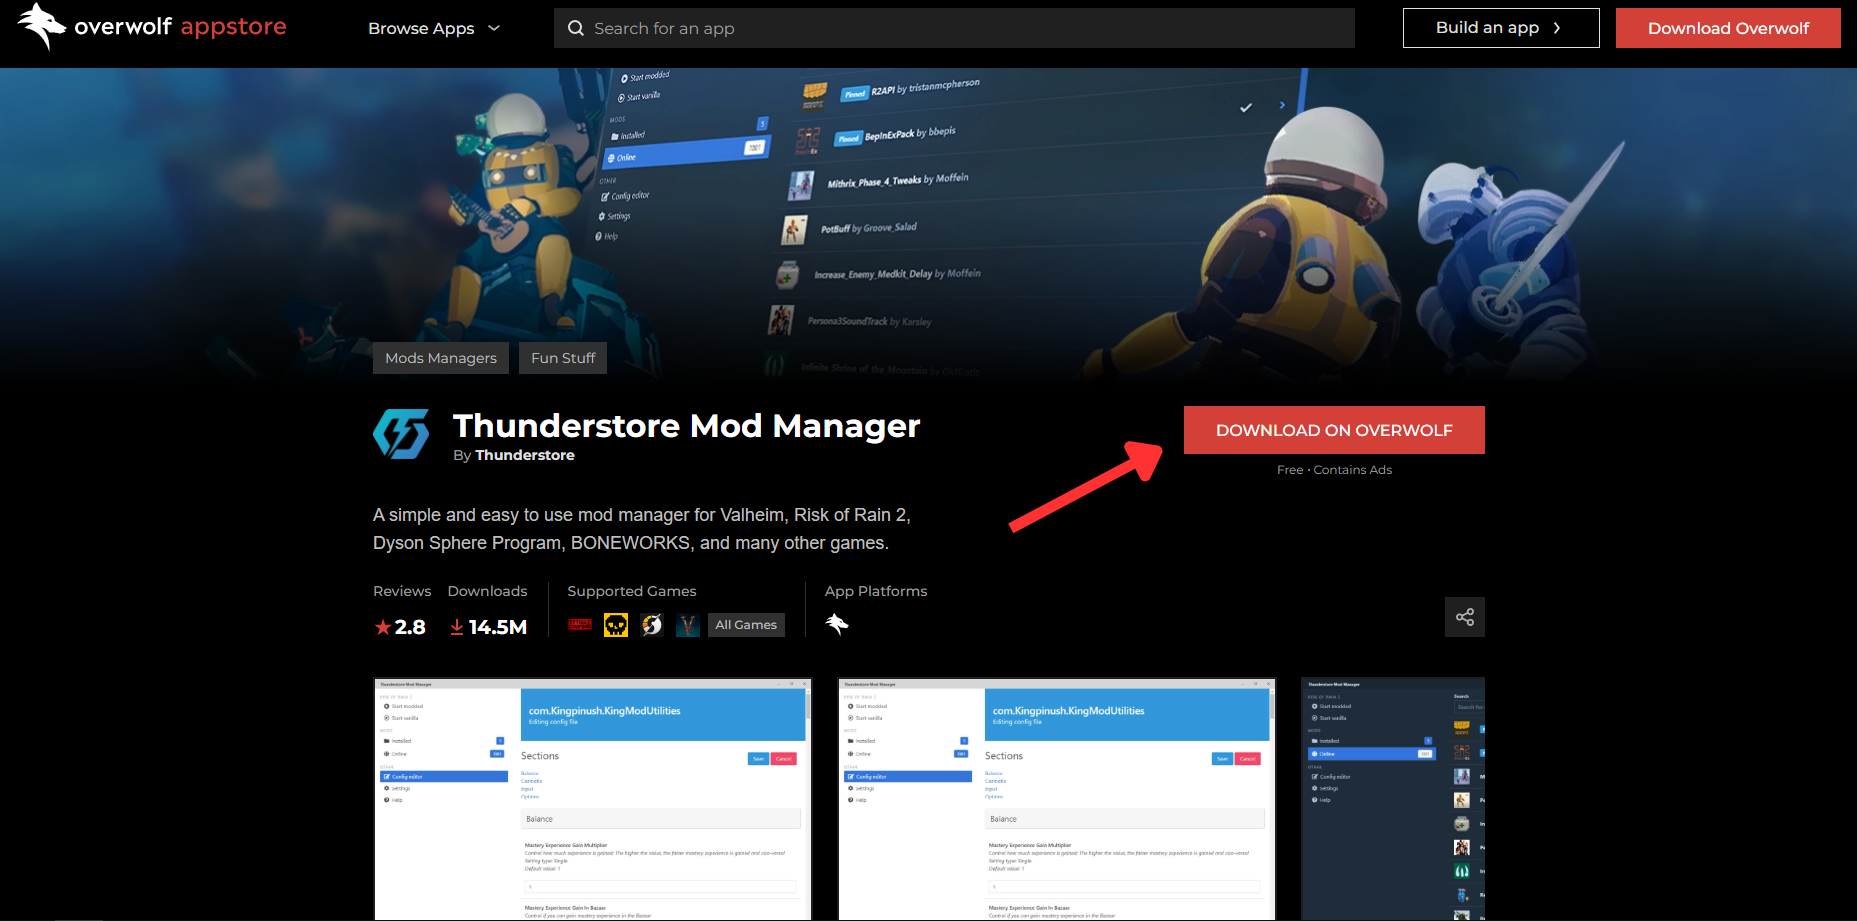Focus the "Search for an app" field
Image resolution: width=1857 pixels, height=921 pixels.
coord(954,28)
